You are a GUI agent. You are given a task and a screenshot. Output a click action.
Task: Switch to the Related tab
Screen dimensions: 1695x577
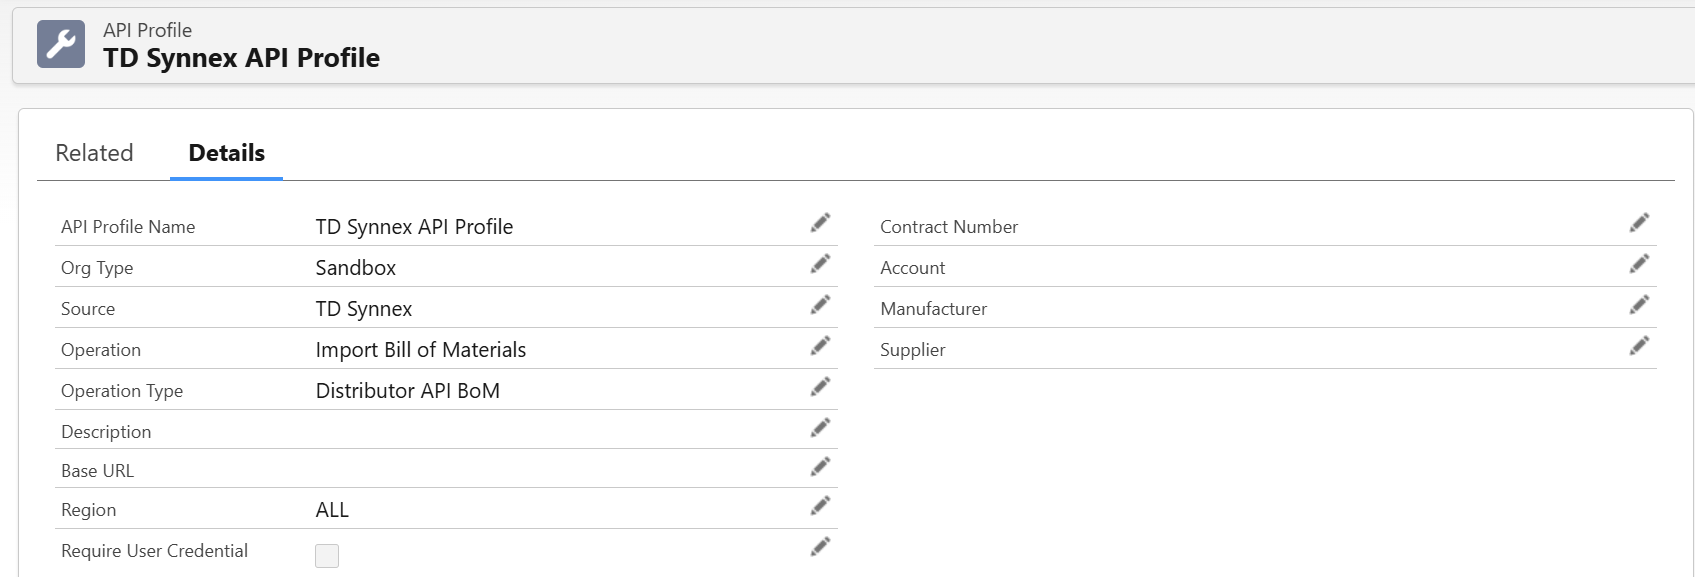tap(94, 153)
